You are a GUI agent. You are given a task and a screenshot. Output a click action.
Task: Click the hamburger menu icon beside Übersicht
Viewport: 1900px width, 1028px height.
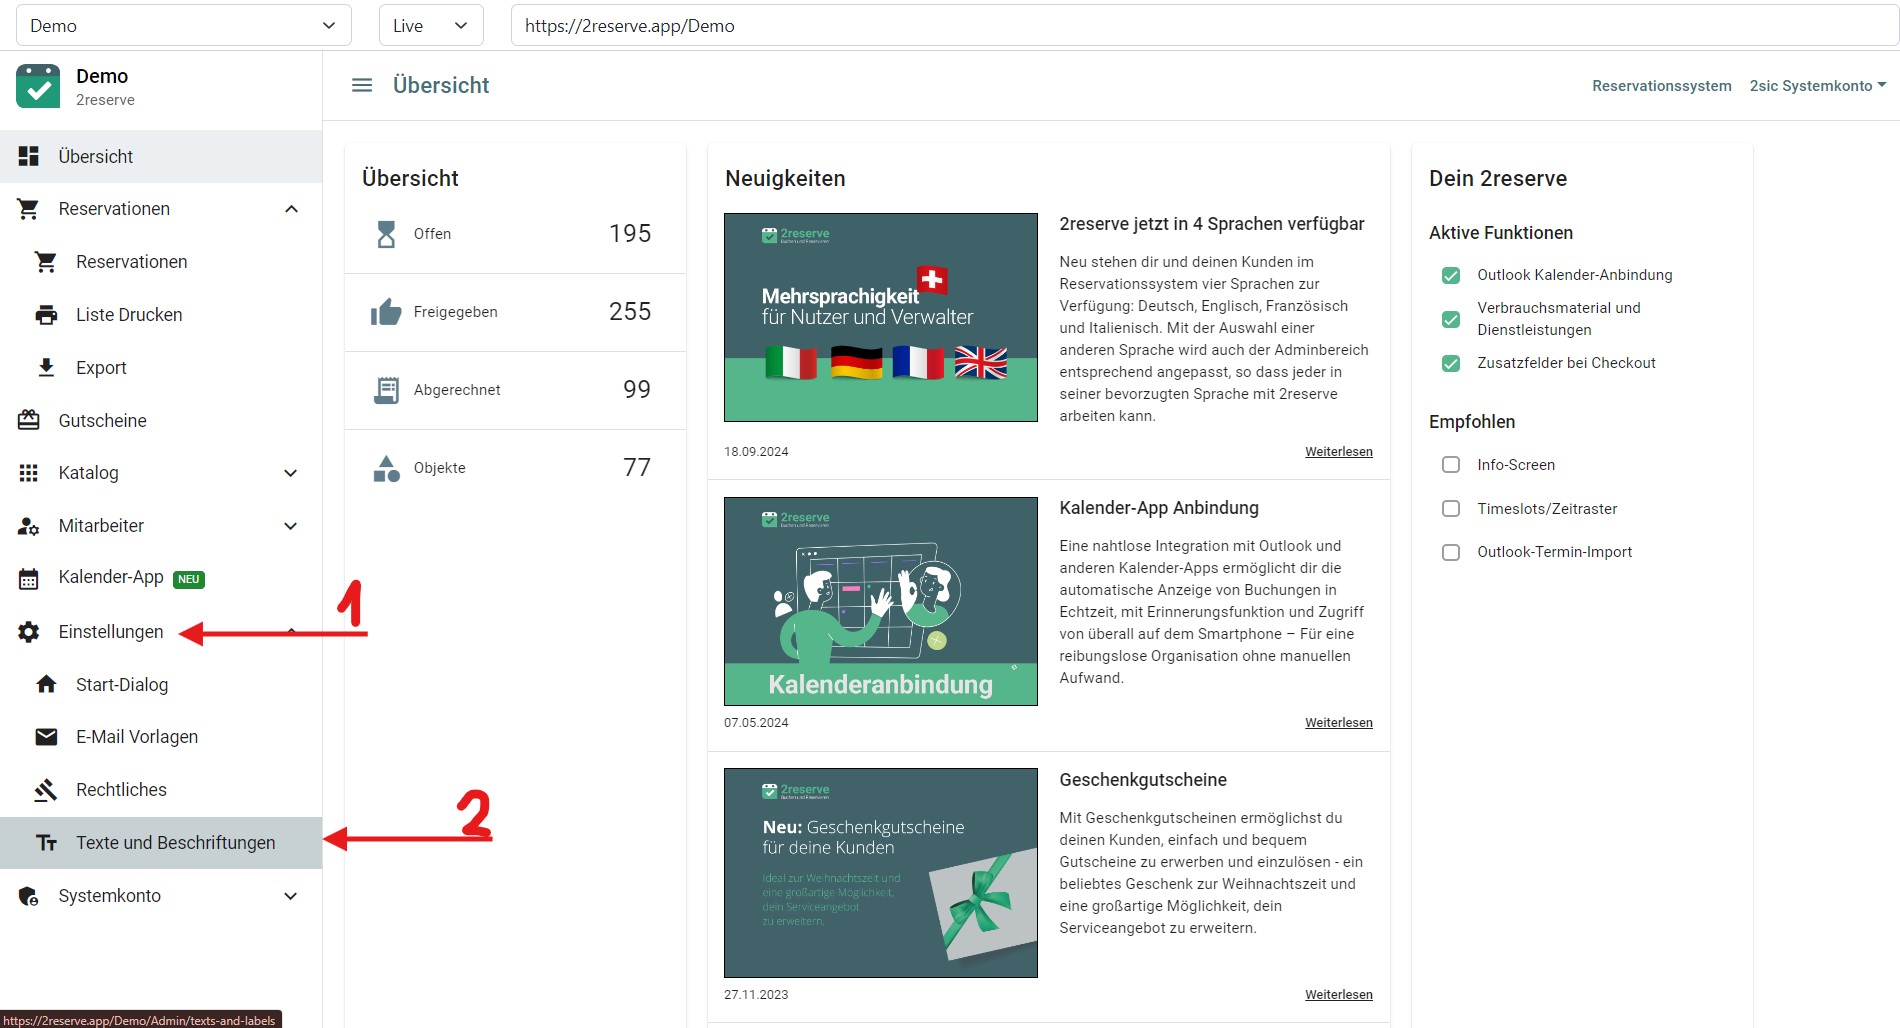point(362,86)
